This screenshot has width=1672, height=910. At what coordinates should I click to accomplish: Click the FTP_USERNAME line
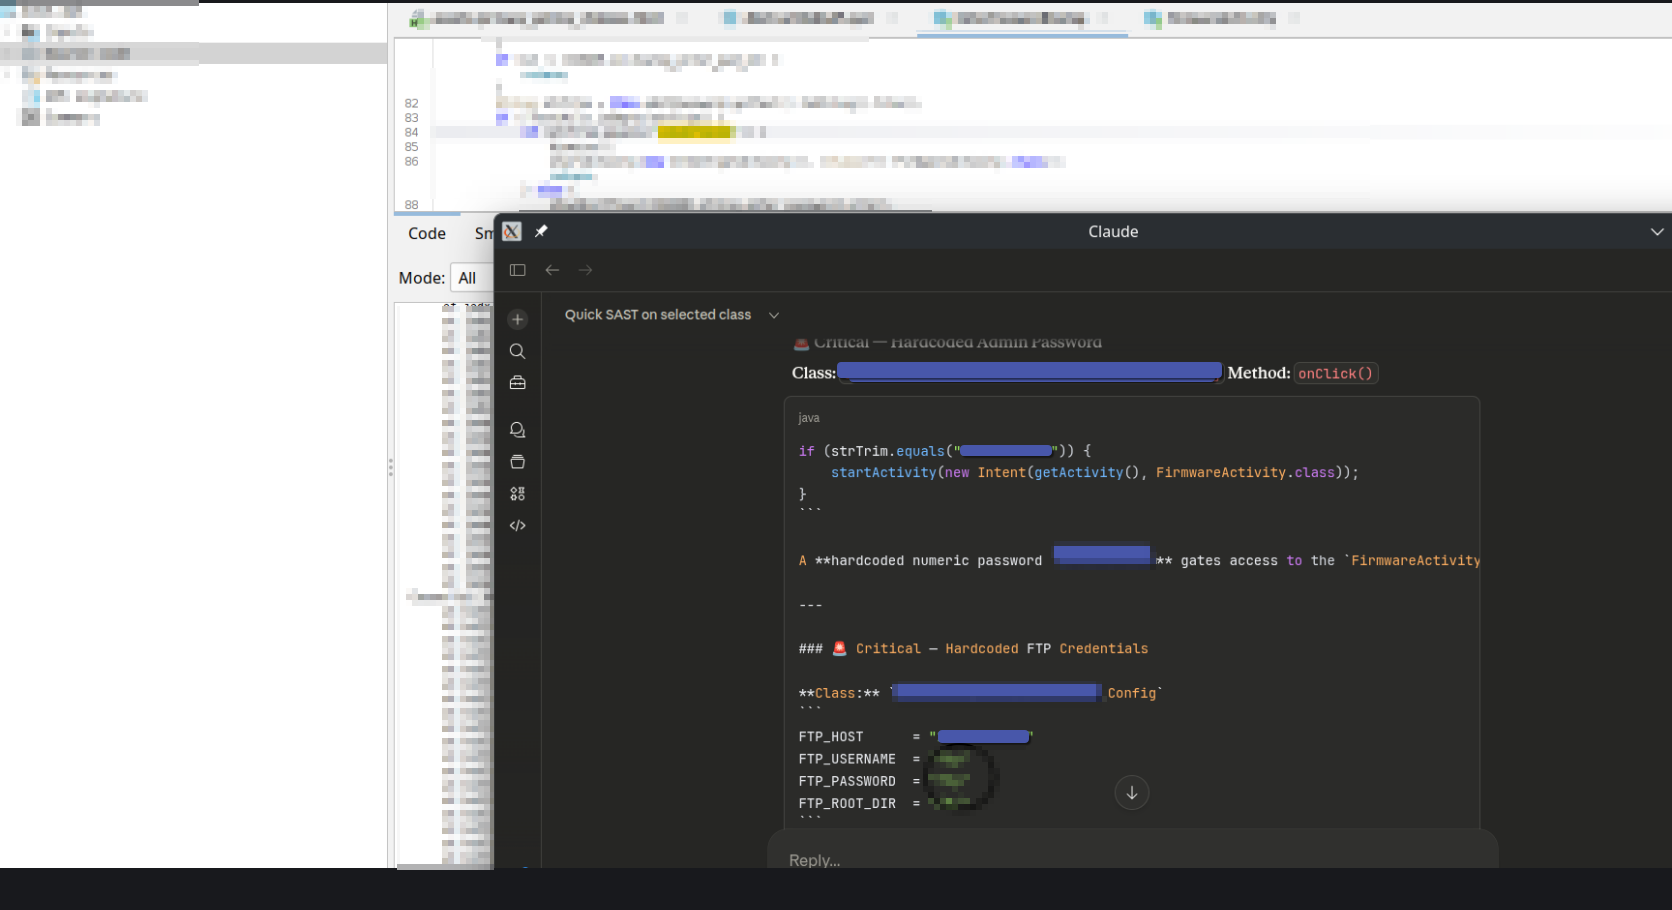click(x=885, y=759)
